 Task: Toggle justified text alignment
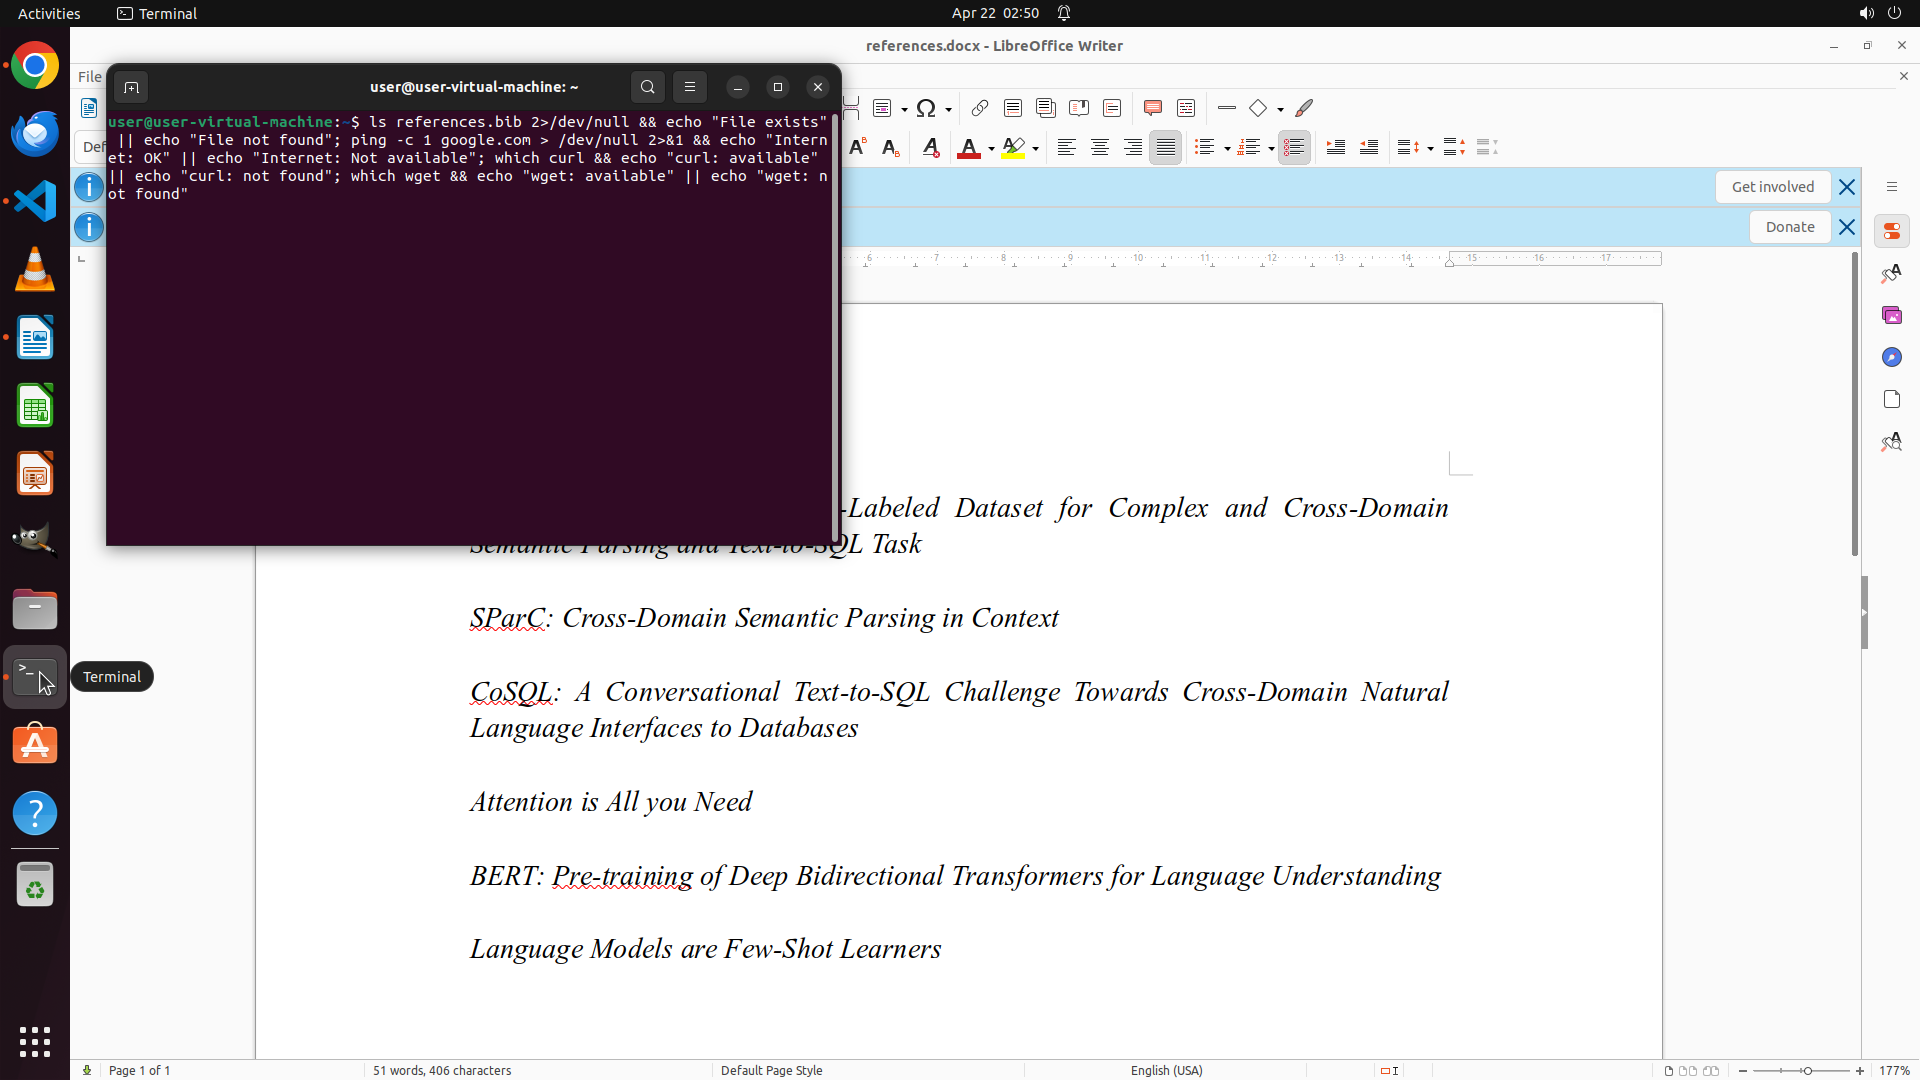click(x=1165, y=148)
